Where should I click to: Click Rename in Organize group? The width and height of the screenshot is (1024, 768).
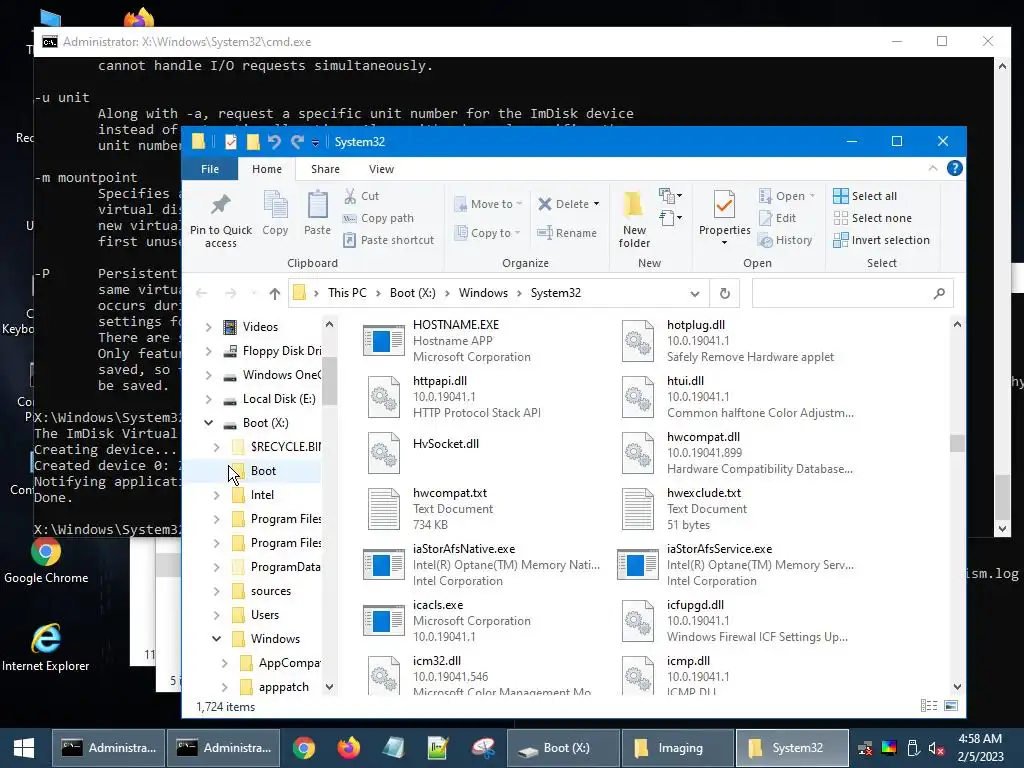[567, 232]
